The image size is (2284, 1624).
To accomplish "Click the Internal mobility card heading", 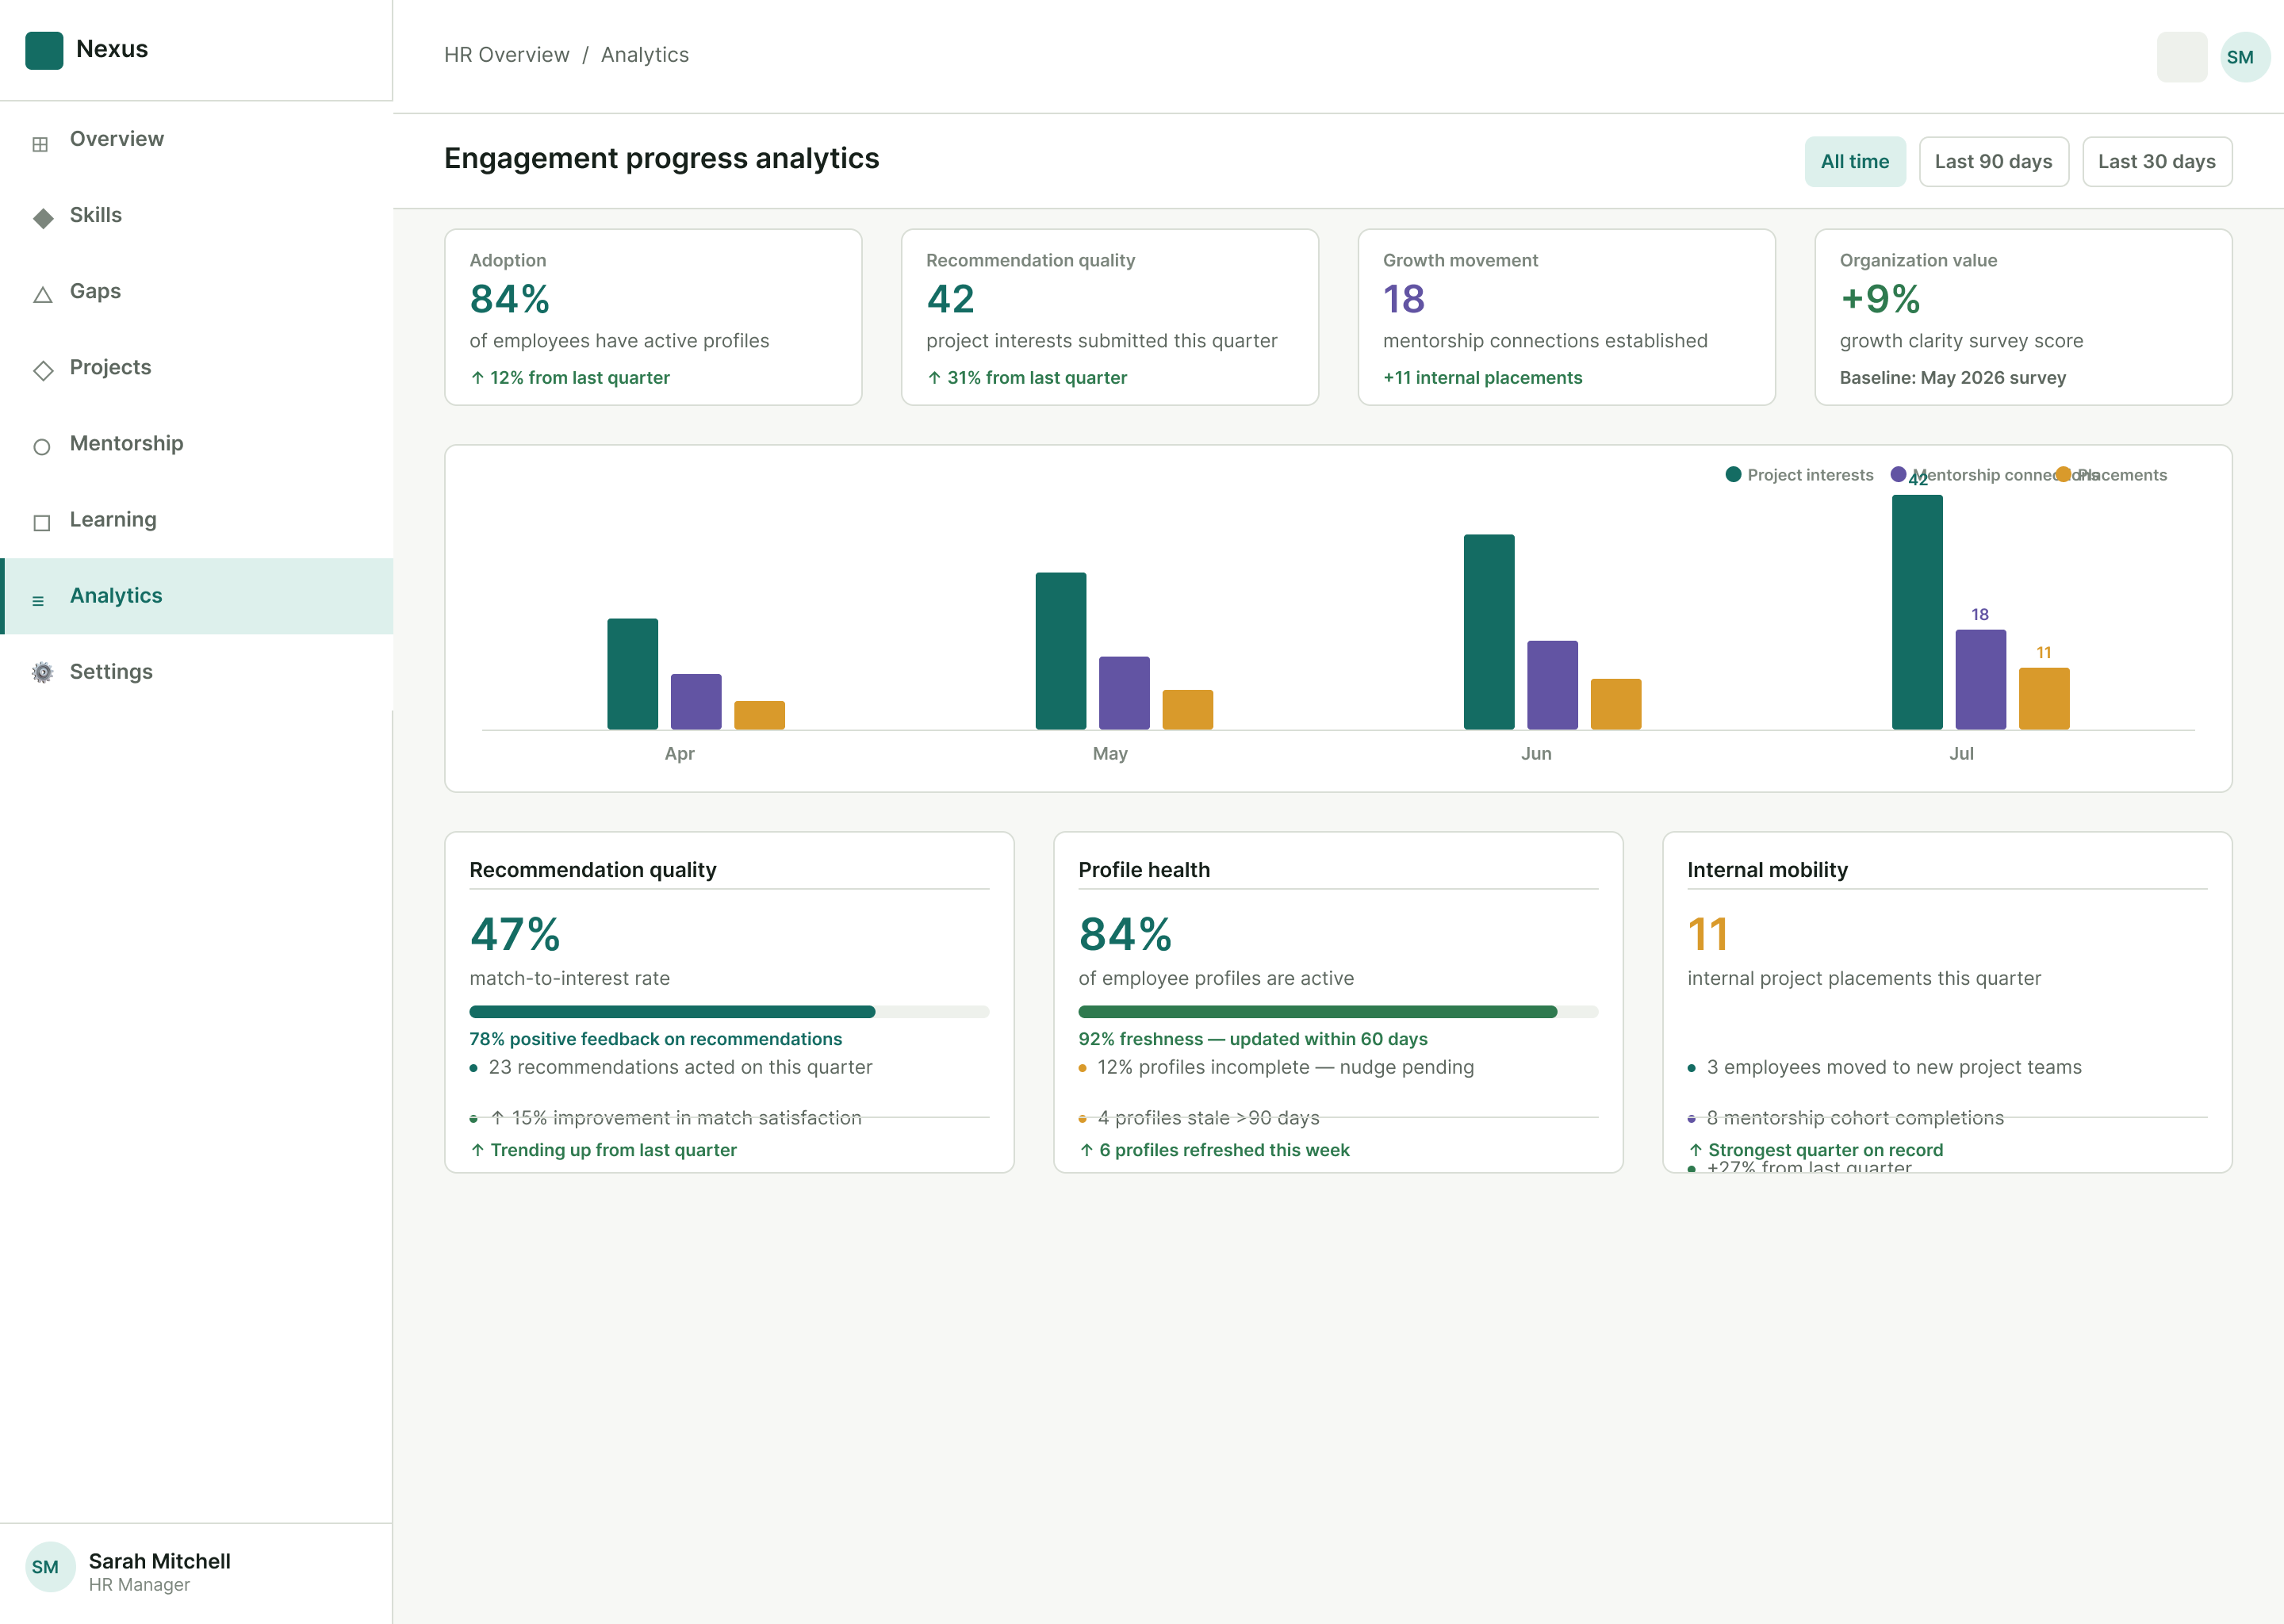I will click(1767, 870).
